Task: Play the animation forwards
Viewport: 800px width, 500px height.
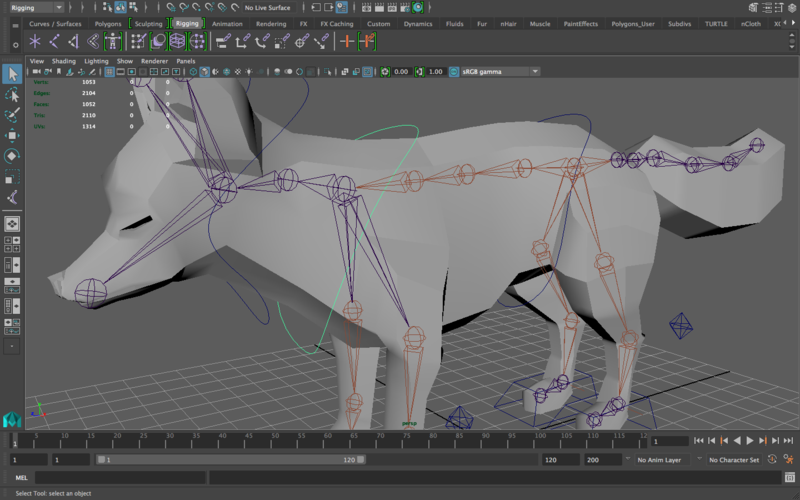Action: pyautogui.click(x=749, y=441)
